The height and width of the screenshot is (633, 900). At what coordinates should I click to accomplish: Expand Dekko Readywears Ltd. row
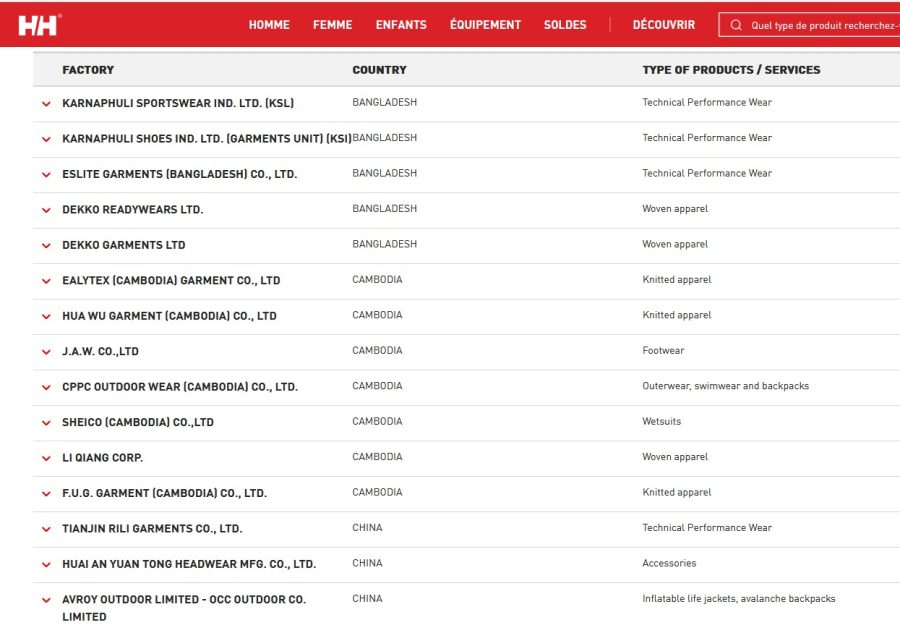tap(46, 211)
